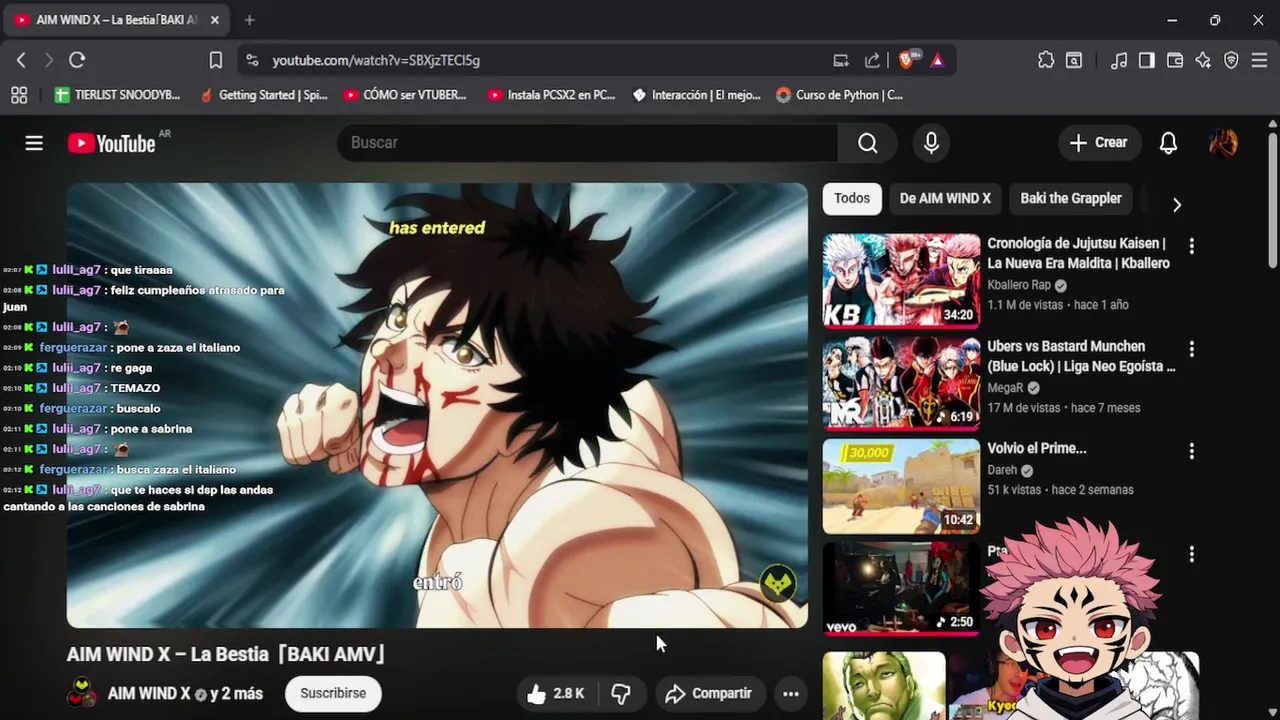Viewport: 1280px width, 720px height.
Task: Bookmark this page using the bookmark icon
Action: [215, 60]
